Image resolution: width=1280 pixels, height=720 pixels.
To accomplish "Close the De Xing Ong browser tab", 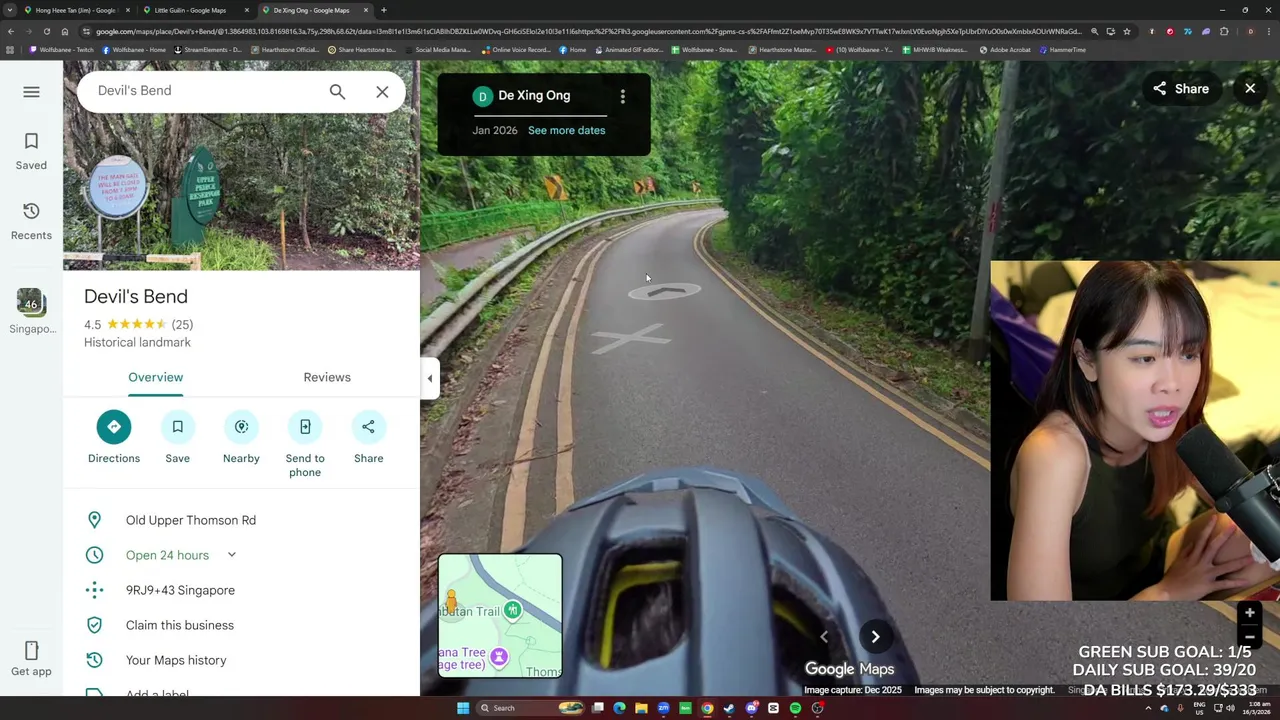I will click(366, 10).
